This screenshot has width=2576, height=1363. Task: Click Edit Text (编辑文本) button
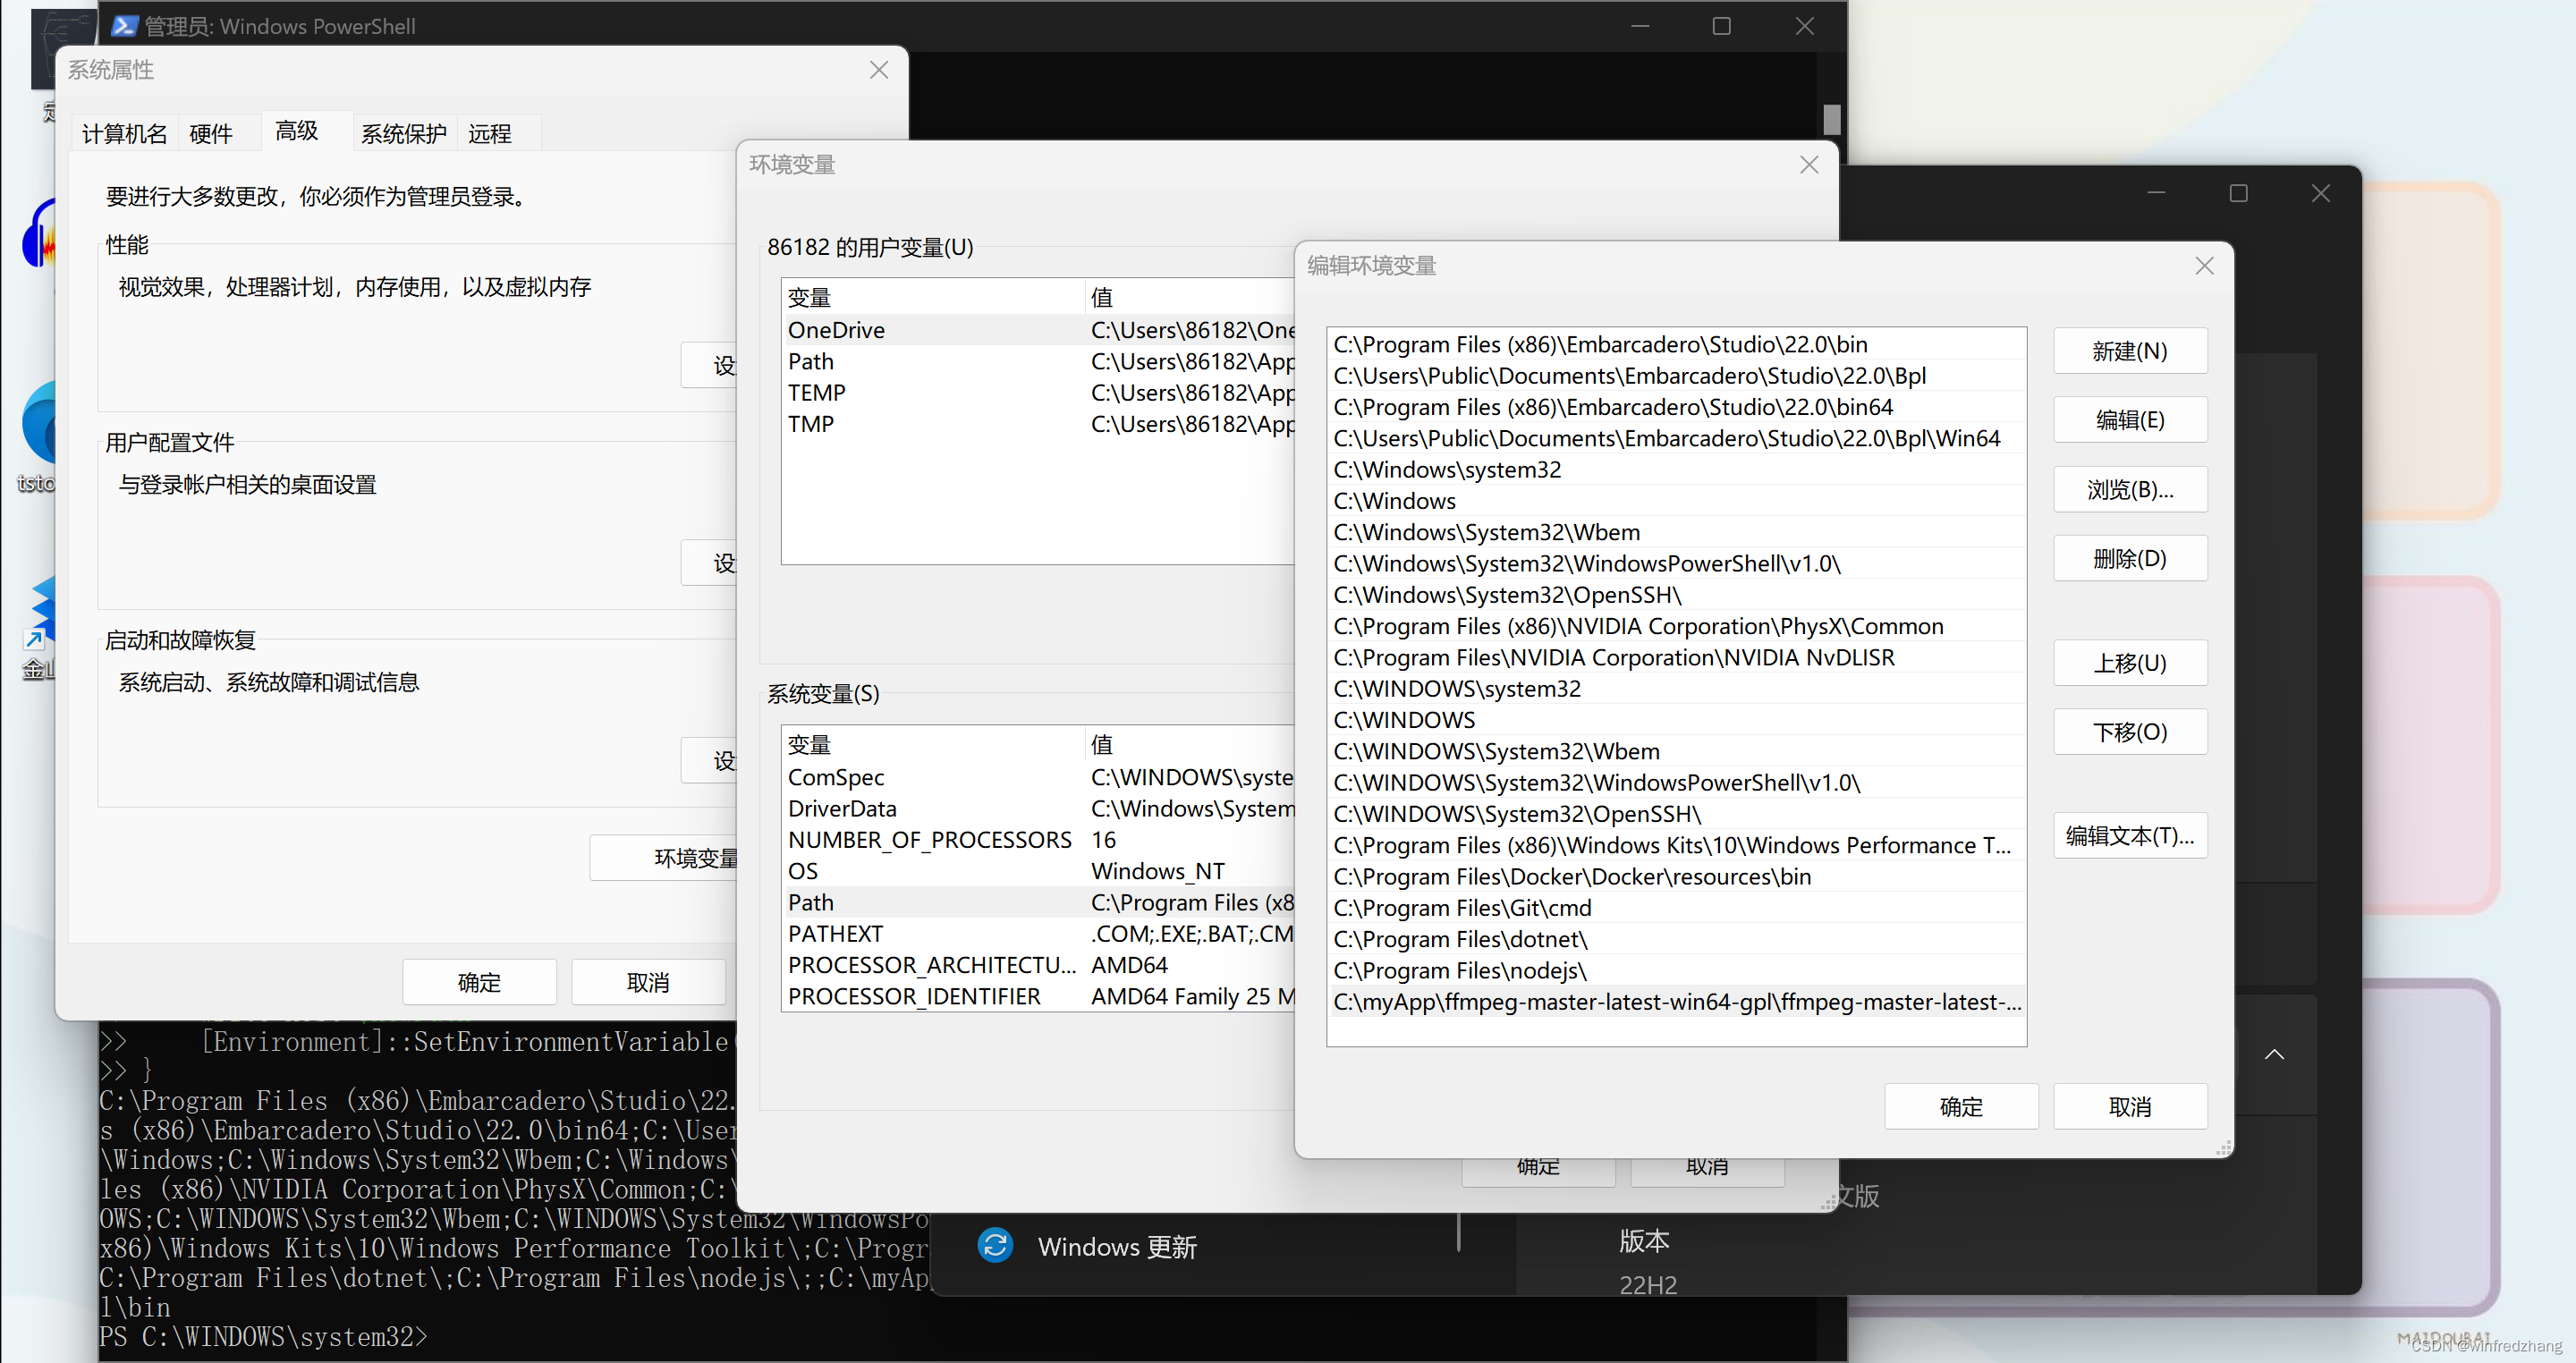click(2130, 835)
